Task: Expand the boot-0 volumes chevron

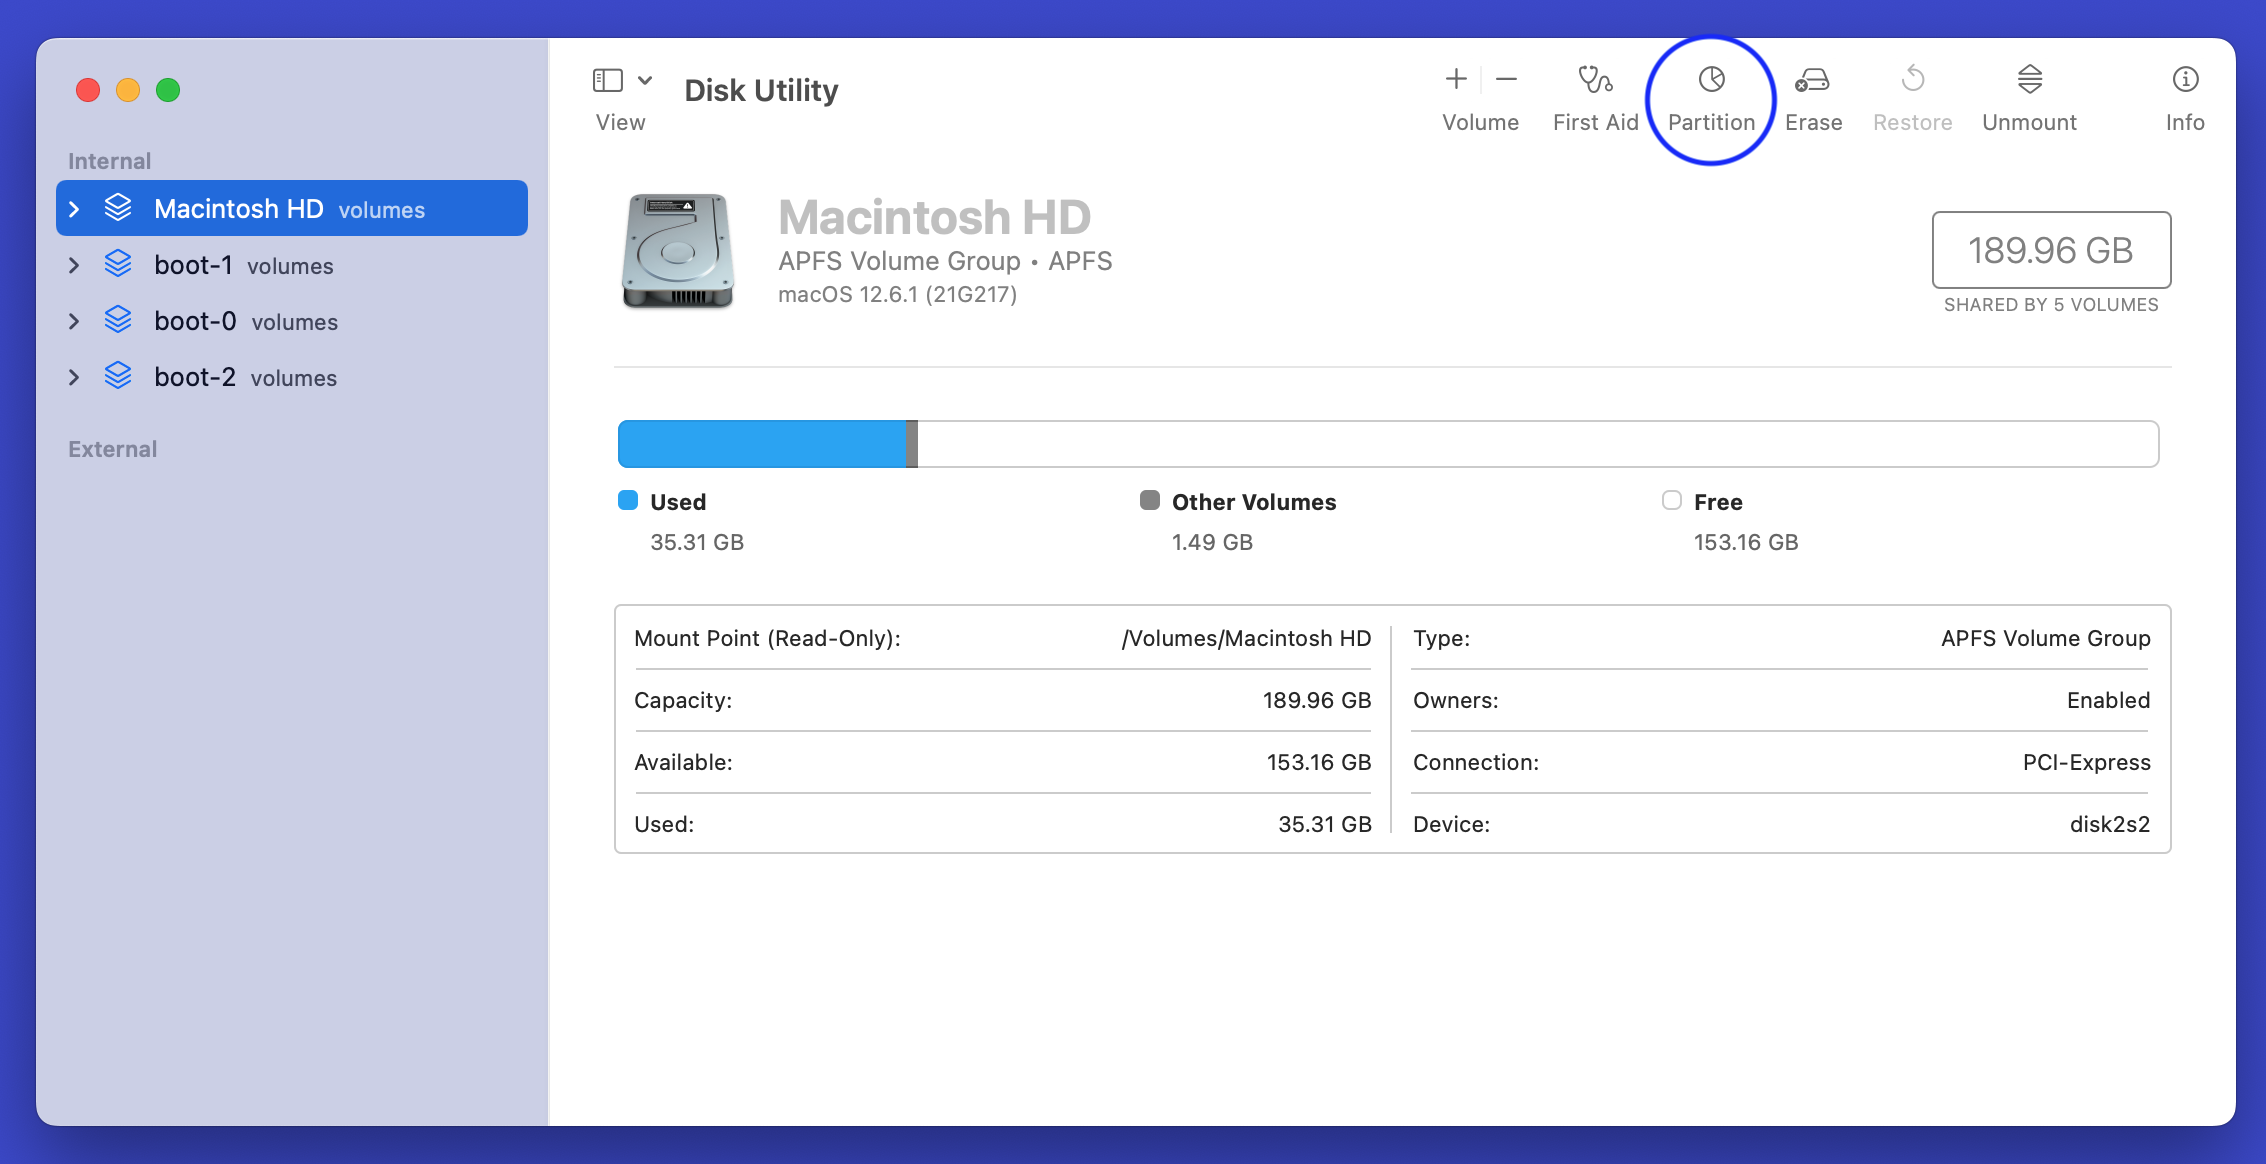Action: point(74,321)
